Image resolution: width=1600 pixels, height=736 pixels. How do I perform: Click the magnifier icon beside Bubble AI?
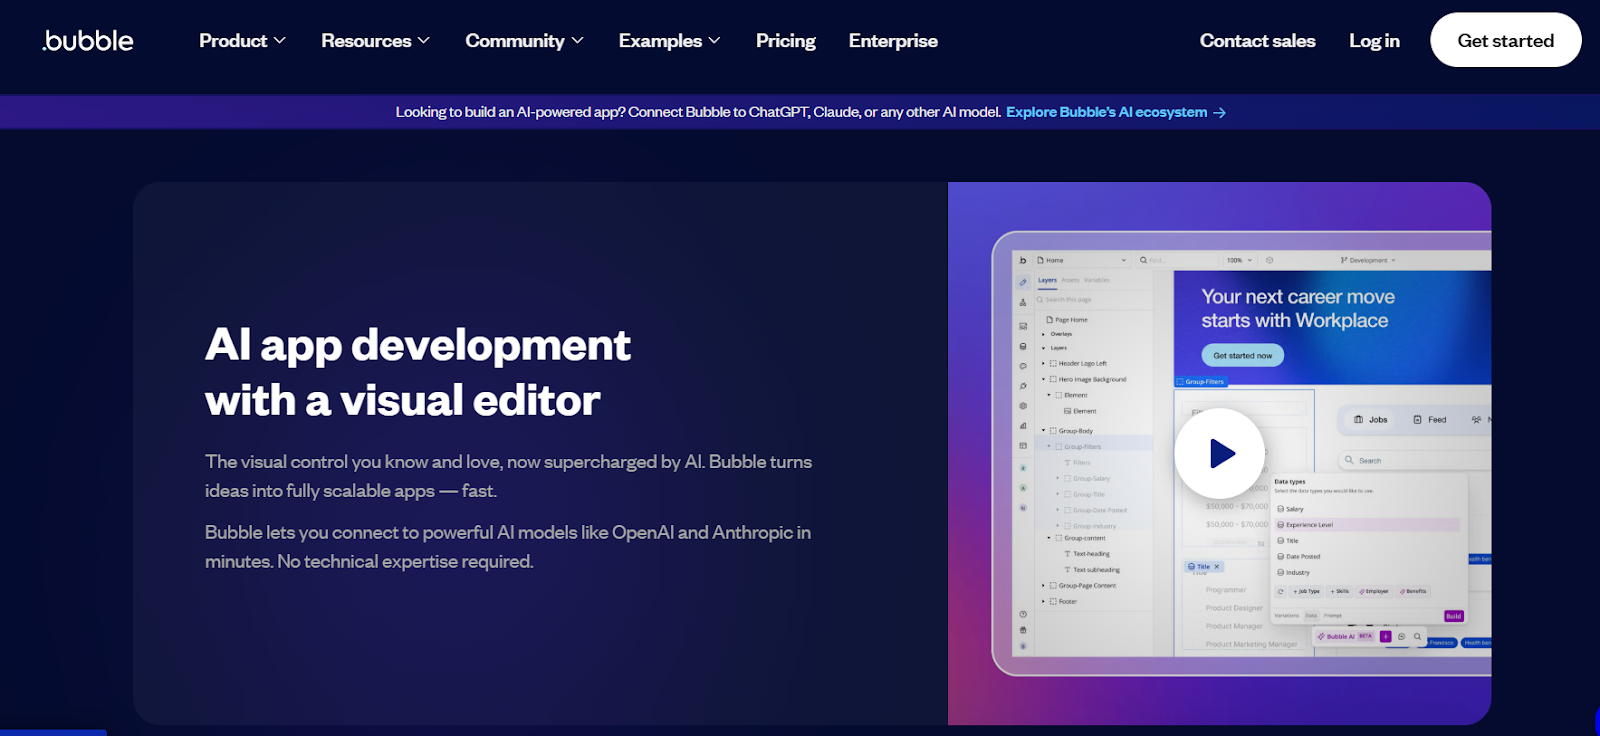(x=1417, y=636)
